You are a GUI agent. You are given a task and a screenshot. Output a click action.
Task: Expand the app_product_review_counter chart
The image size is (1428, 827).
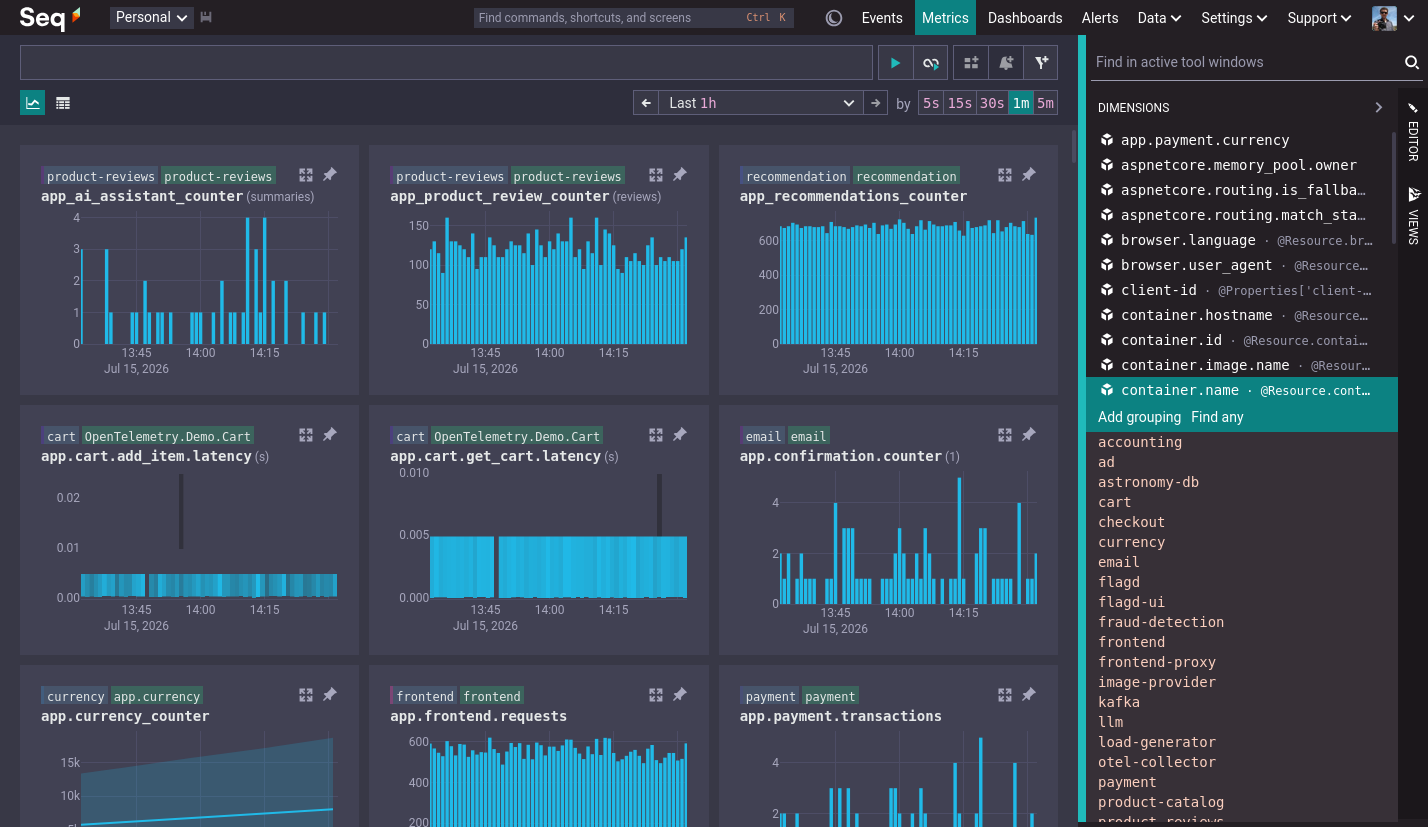656,175
